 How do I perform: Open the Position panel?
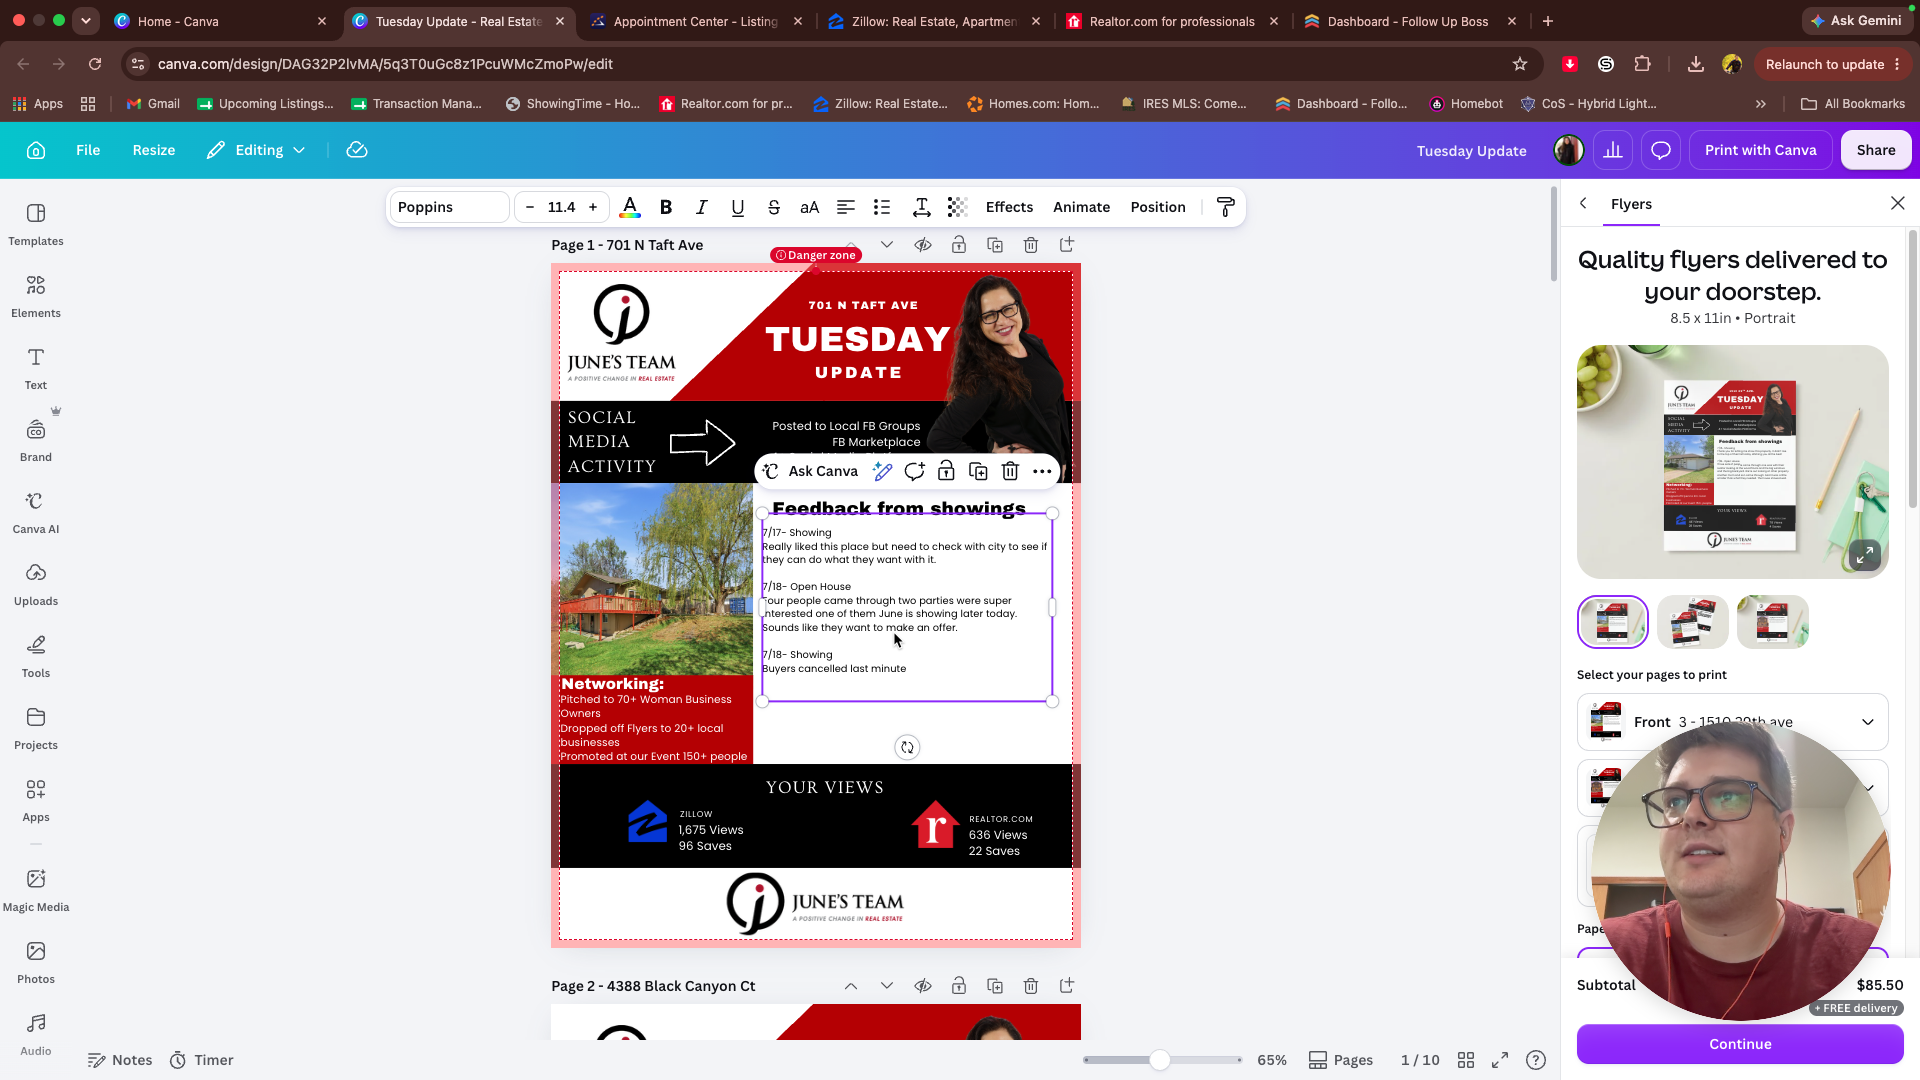1158,207
